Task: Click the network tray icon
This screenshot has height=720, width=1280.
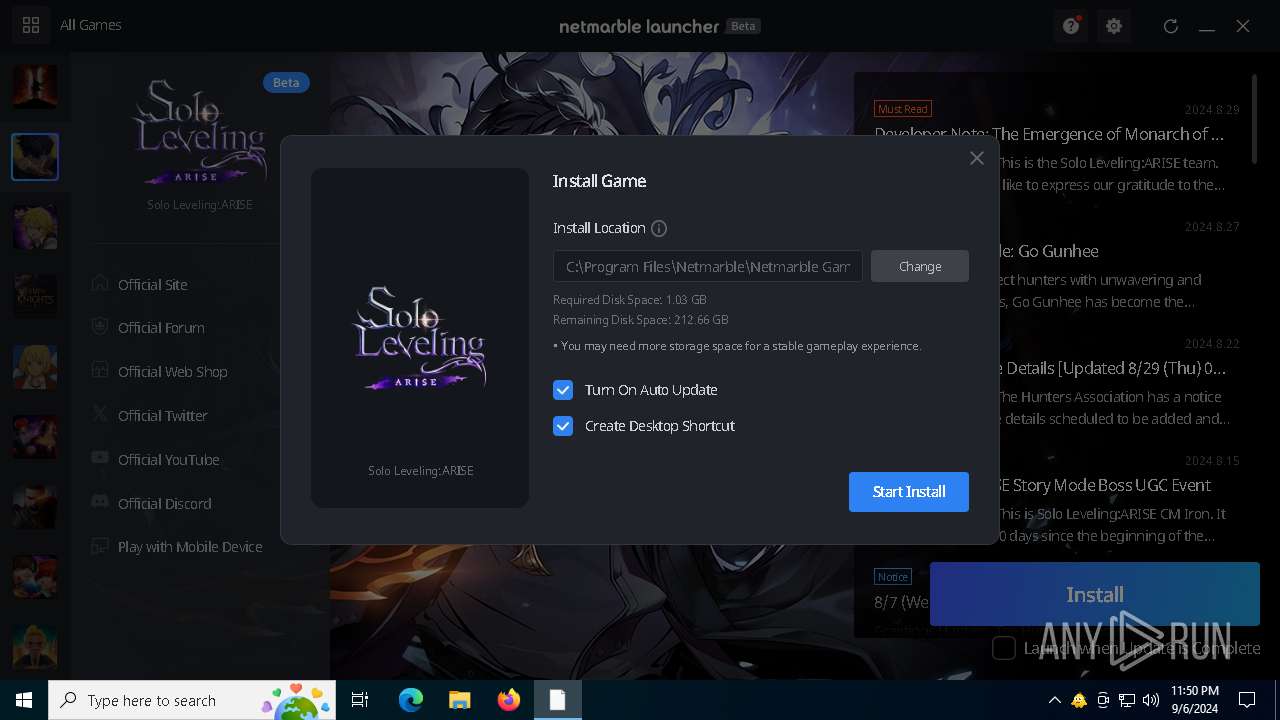Action: tap(1127, 700)
